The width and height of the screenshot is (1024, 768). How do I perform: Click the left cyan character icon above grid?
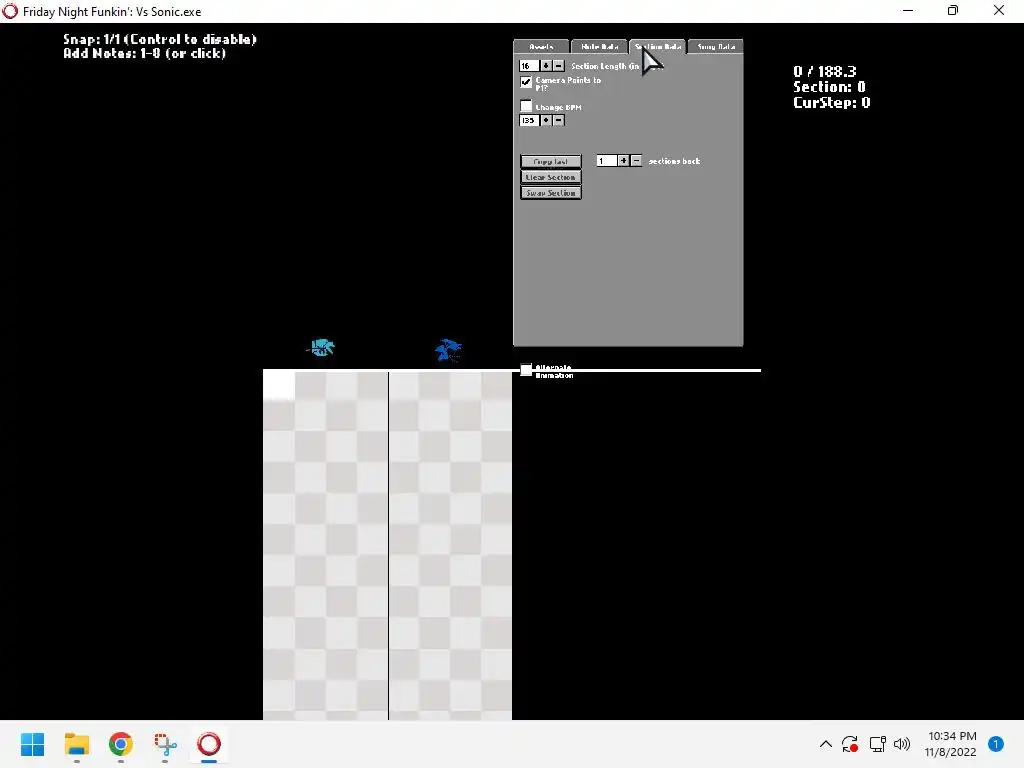pyautogui.click(x=321, y=347)
